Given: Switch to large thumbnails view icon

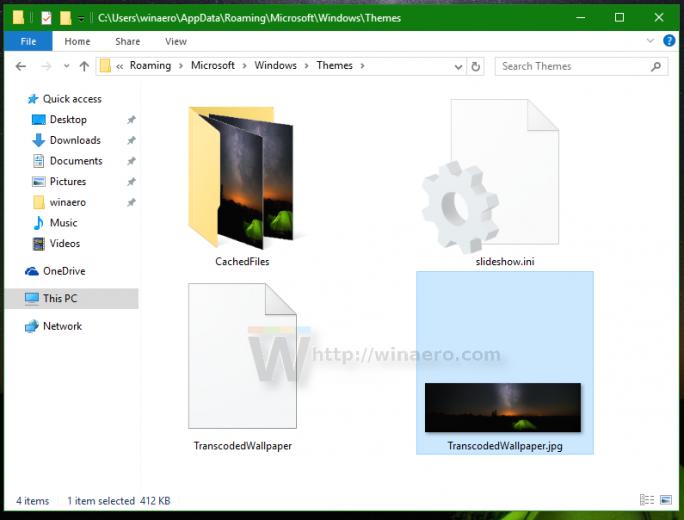Looking at the screenshot, I should click(x=666, y=499).
